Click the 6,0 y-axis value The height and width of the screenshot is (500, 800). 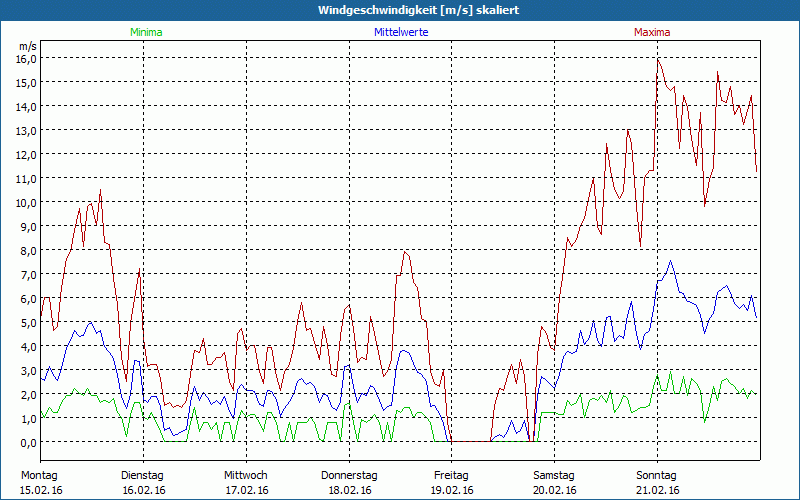pos(30,298)
